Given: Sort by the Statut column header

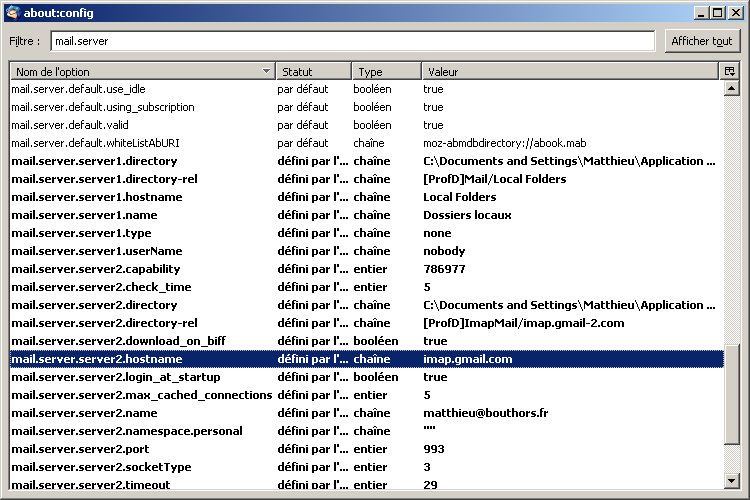Looking at the screenshot, I should coord(313,72).
